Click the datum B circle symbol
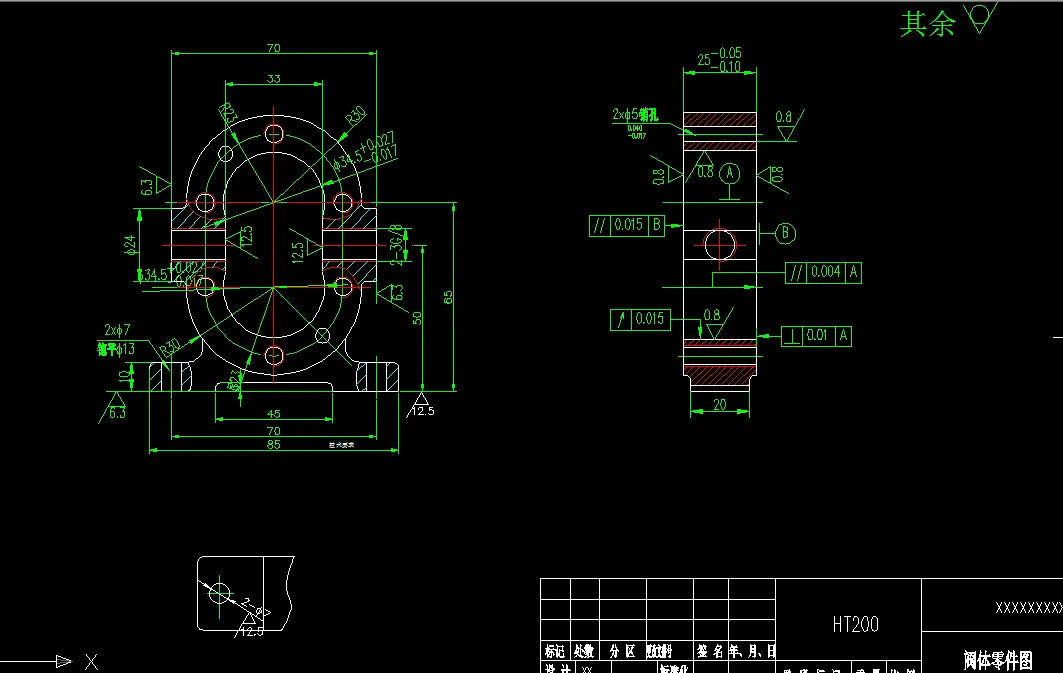Viewport: 1063px width, 673px height. (785, 233)
